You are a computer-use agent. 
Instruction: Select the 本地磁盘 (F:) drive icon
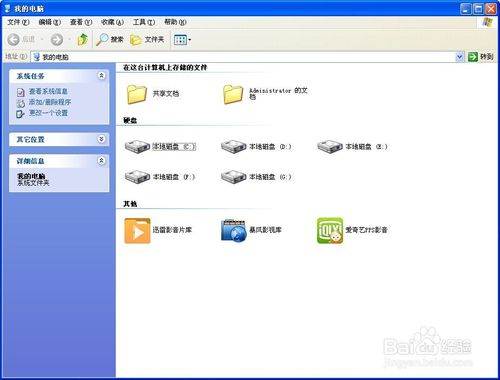[137, 177]
